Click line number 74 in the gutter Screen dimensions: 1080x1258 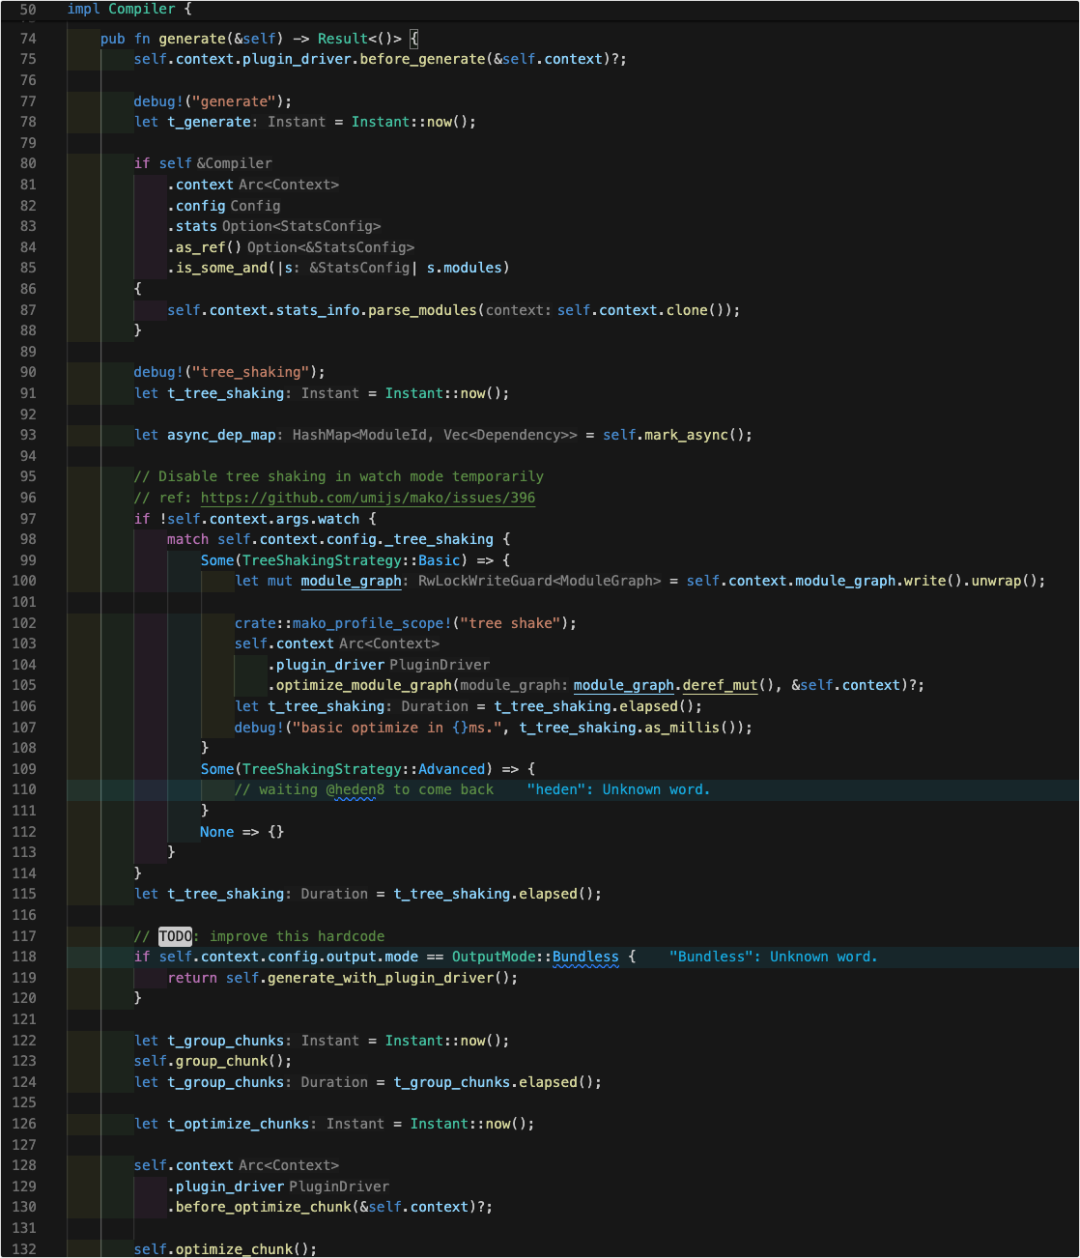(x=28, y=39)
